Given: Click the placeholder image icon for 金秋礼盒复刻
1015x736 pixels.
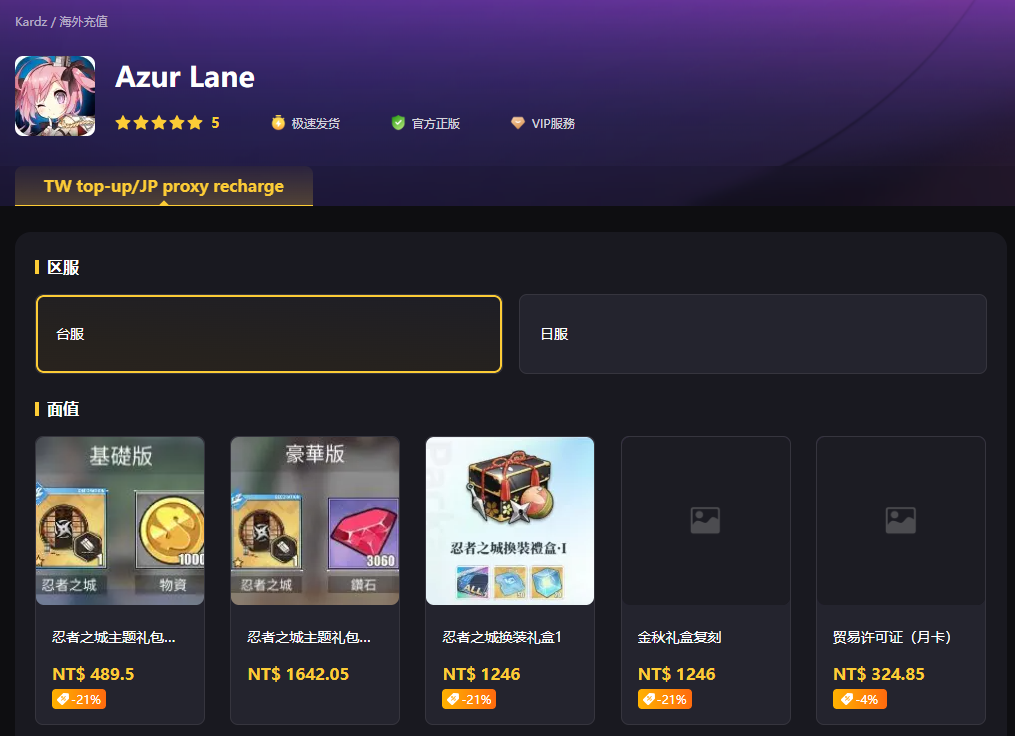Looking at the screenshot, I should [x=705, y=520].
